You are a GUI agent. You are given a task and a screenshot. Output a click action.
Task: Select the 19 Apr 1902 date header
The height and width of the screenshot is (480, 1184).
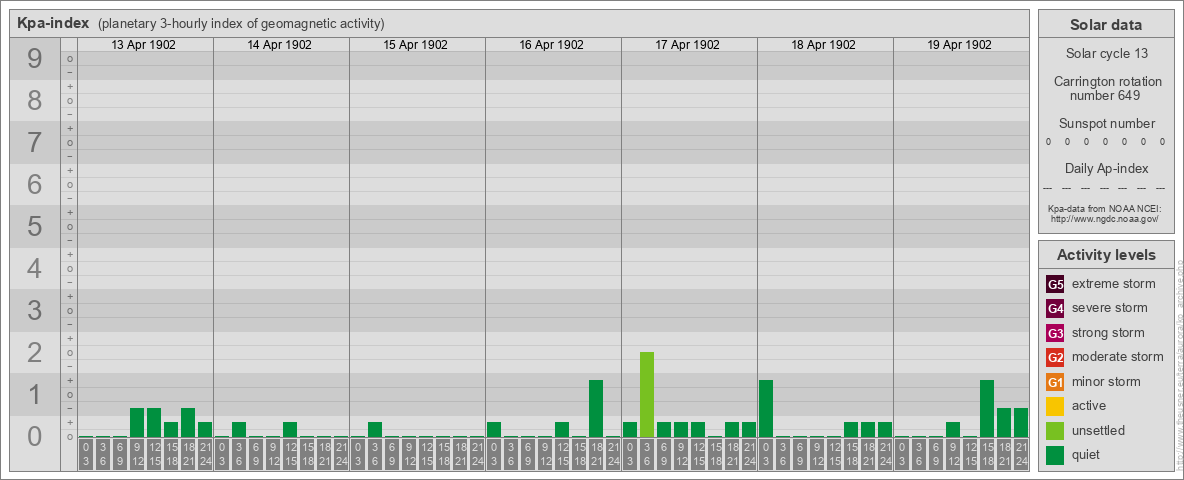(x=959, y=45)
